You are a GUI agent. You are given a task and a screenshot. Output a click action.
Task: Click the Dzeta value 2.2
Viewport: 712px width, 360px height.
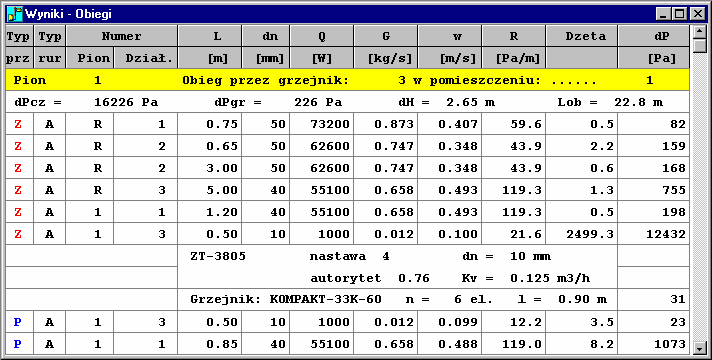coord(582,146)
